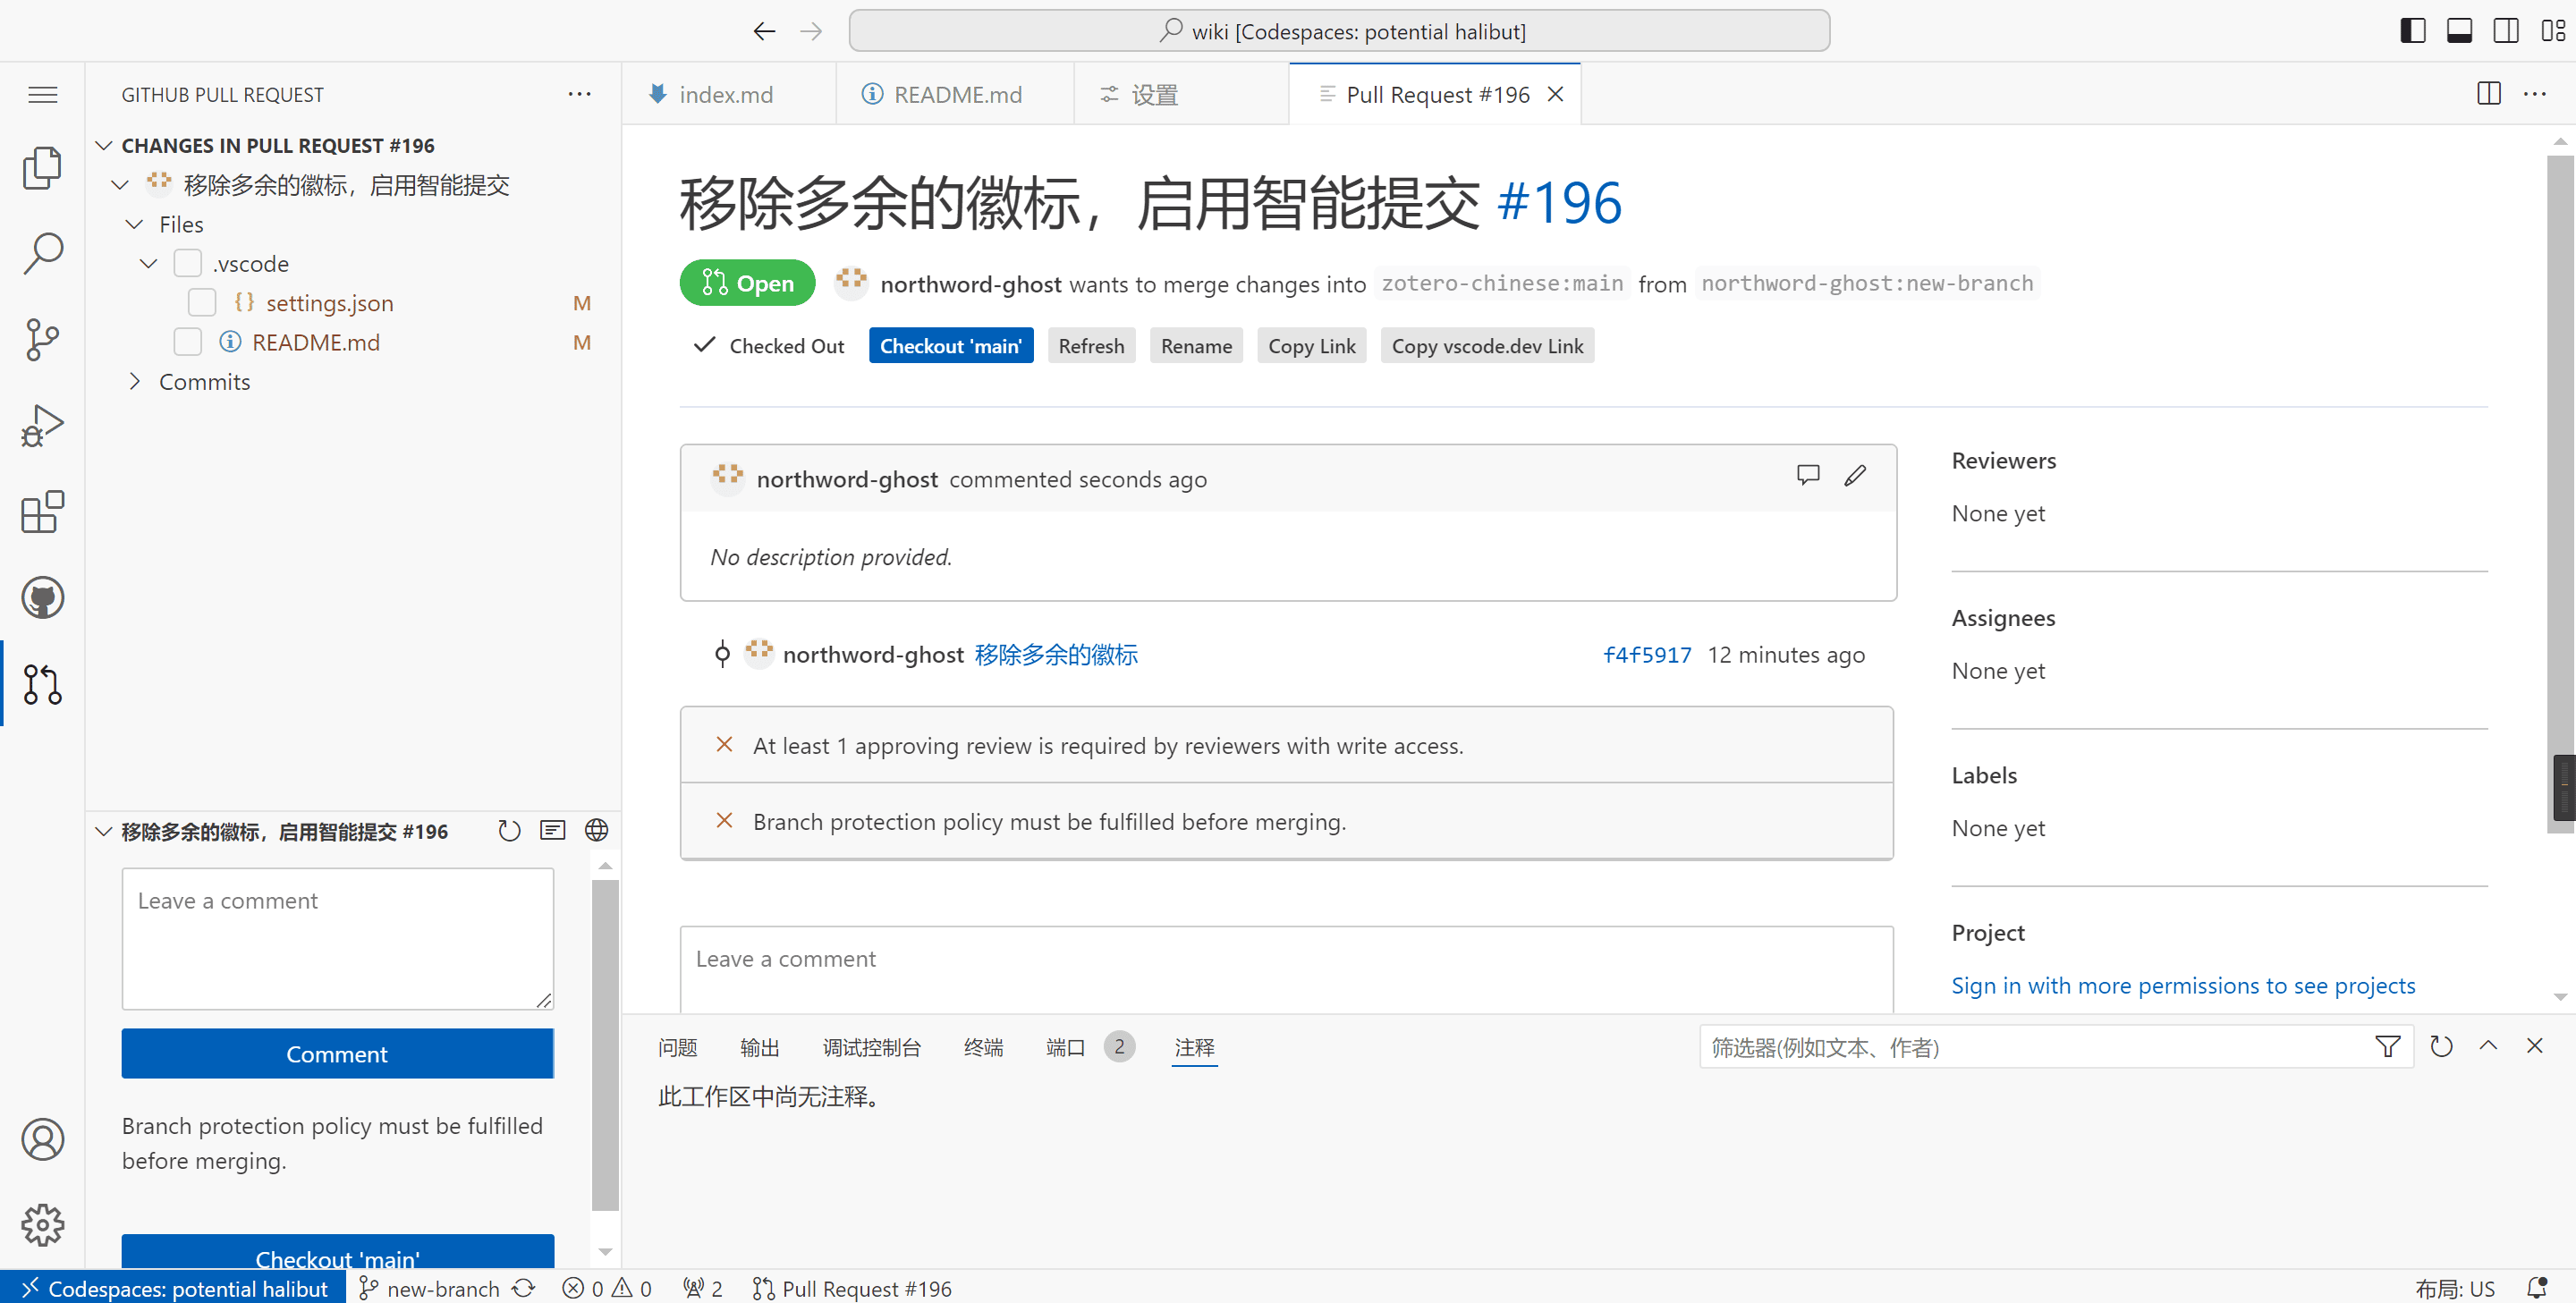Open the Run and Debug view
2576x1303 pixels.
pyautogui.click(x=42, y=424)
